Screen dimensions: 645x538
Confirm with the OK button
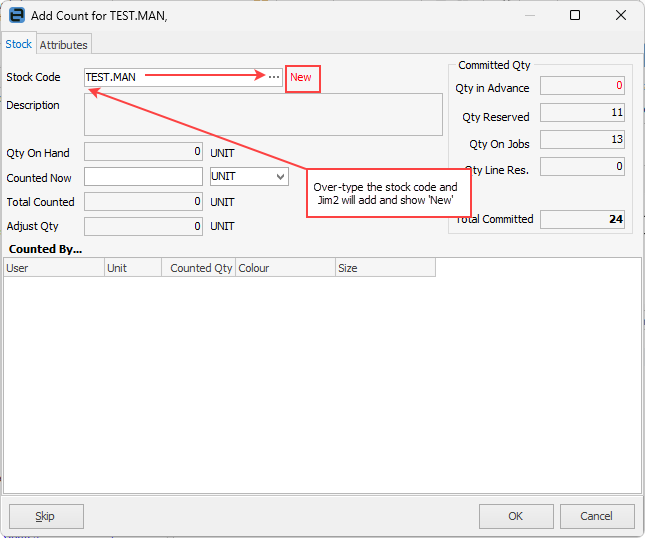(516, 516)
